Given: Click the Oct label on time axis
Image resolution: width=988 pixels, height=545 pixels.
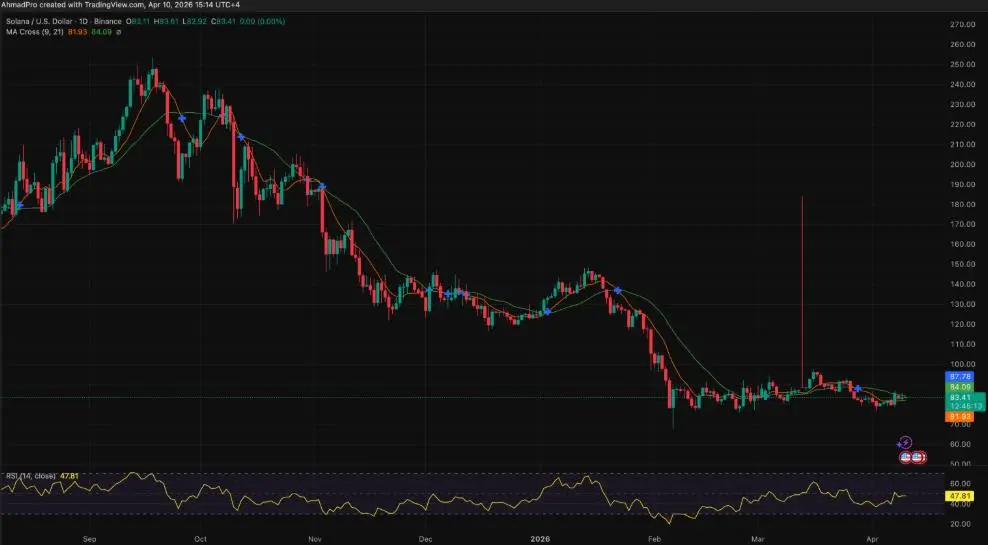Looking at the screenshot, I should point(201,539).
